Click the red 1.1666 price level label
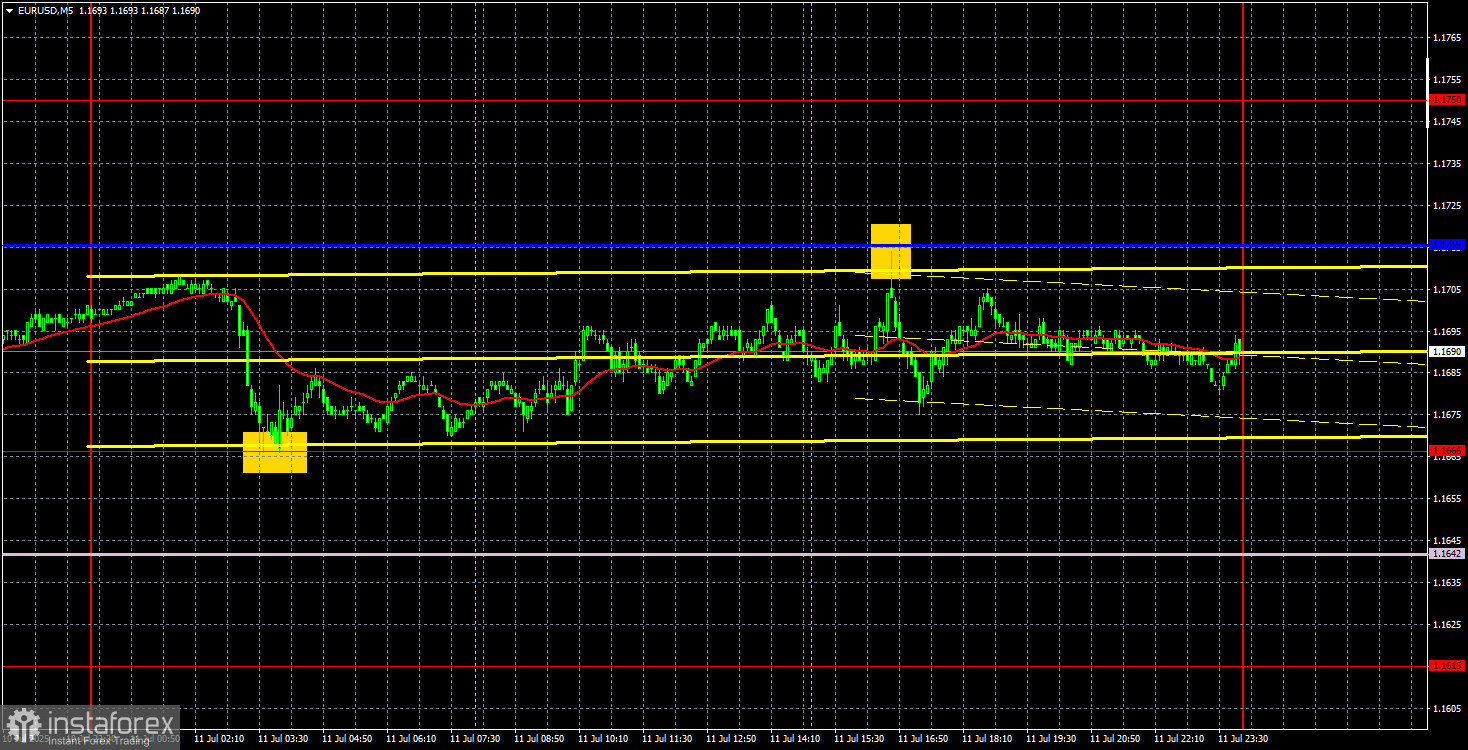Viewport: 1468px width, 750px height. [1447, 450]
